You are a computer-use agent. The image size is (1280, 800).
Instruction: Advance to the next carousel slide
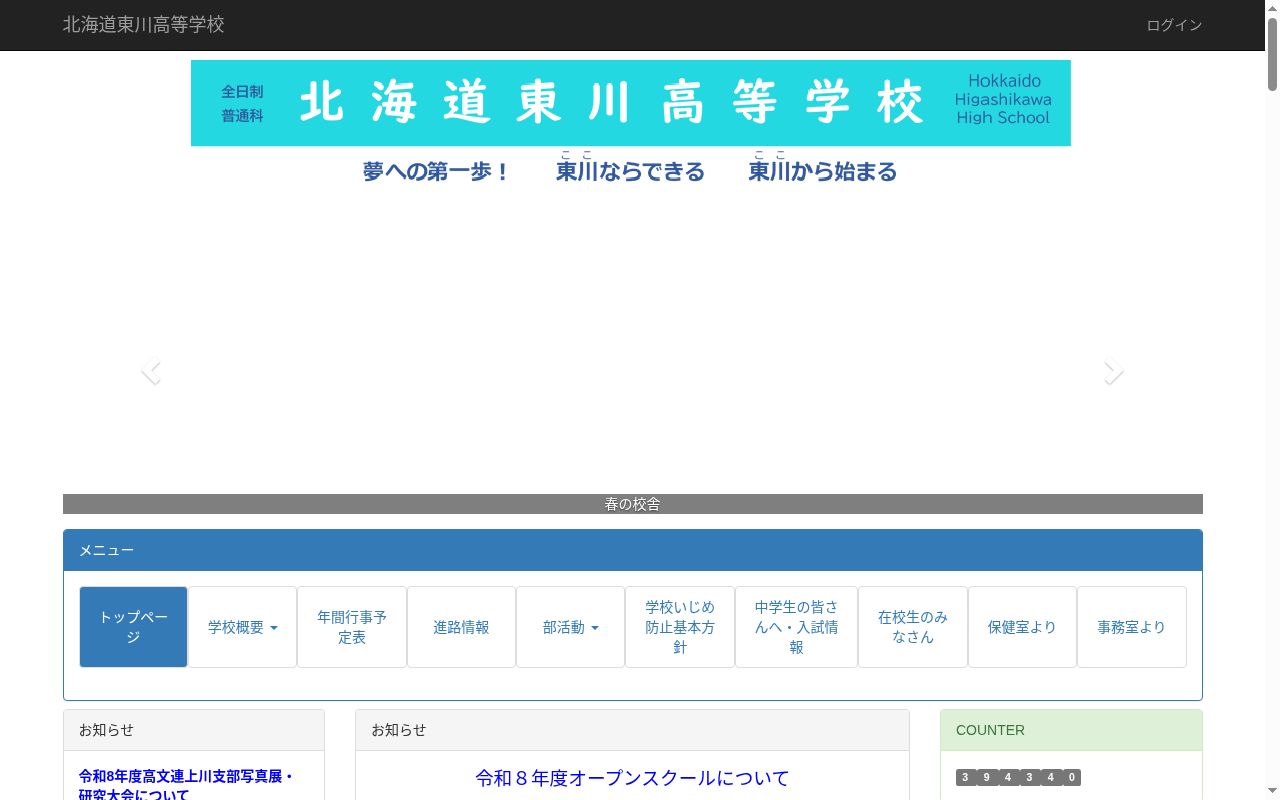[x=1113, y=372]
